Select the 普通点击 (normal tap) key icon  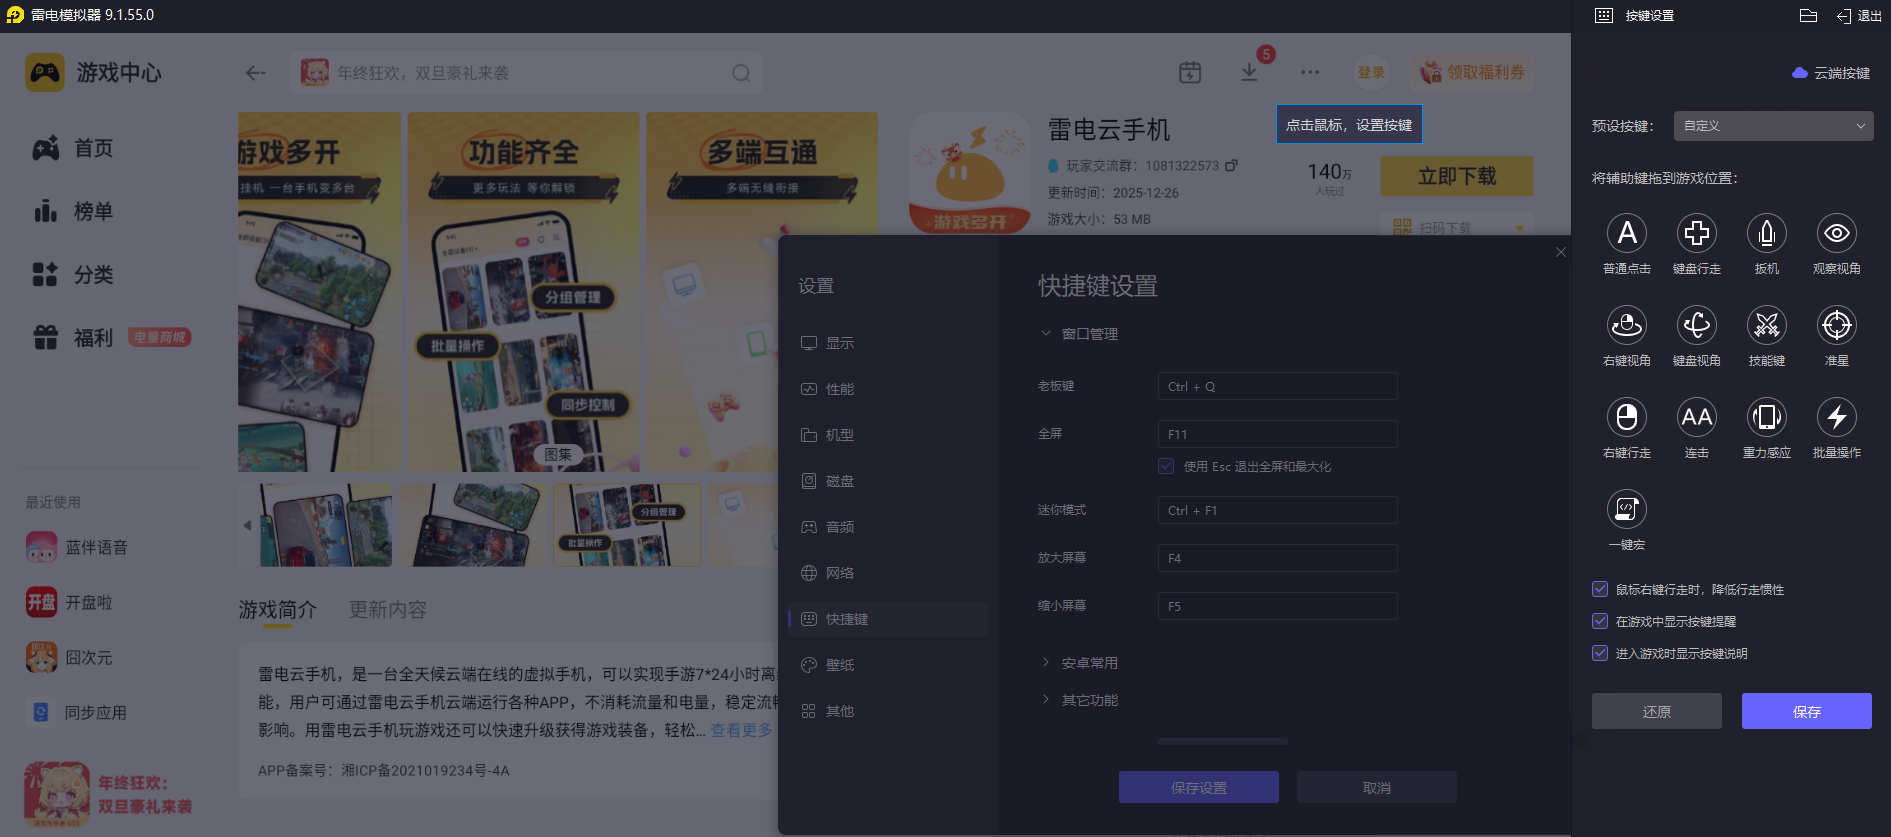coord(1627,233)
